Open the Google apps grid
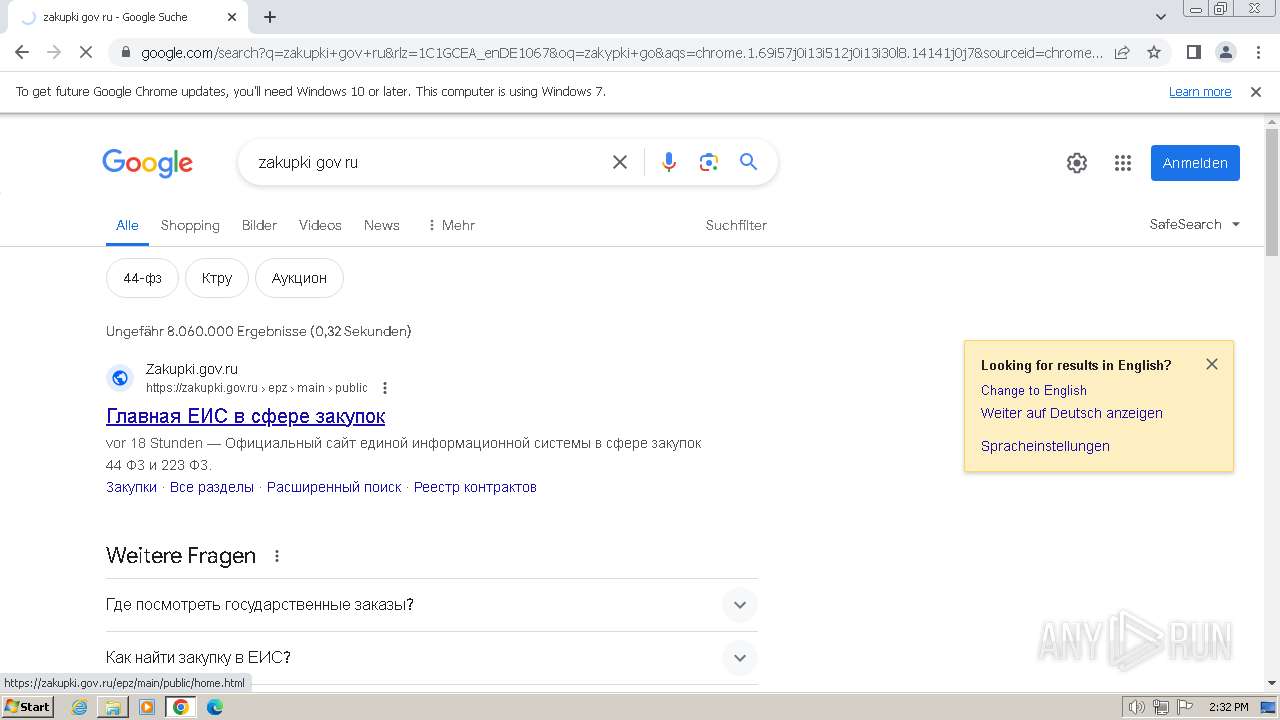Image resolution: width=1280 pixels, height=720 pixels. pos(1123,163)
